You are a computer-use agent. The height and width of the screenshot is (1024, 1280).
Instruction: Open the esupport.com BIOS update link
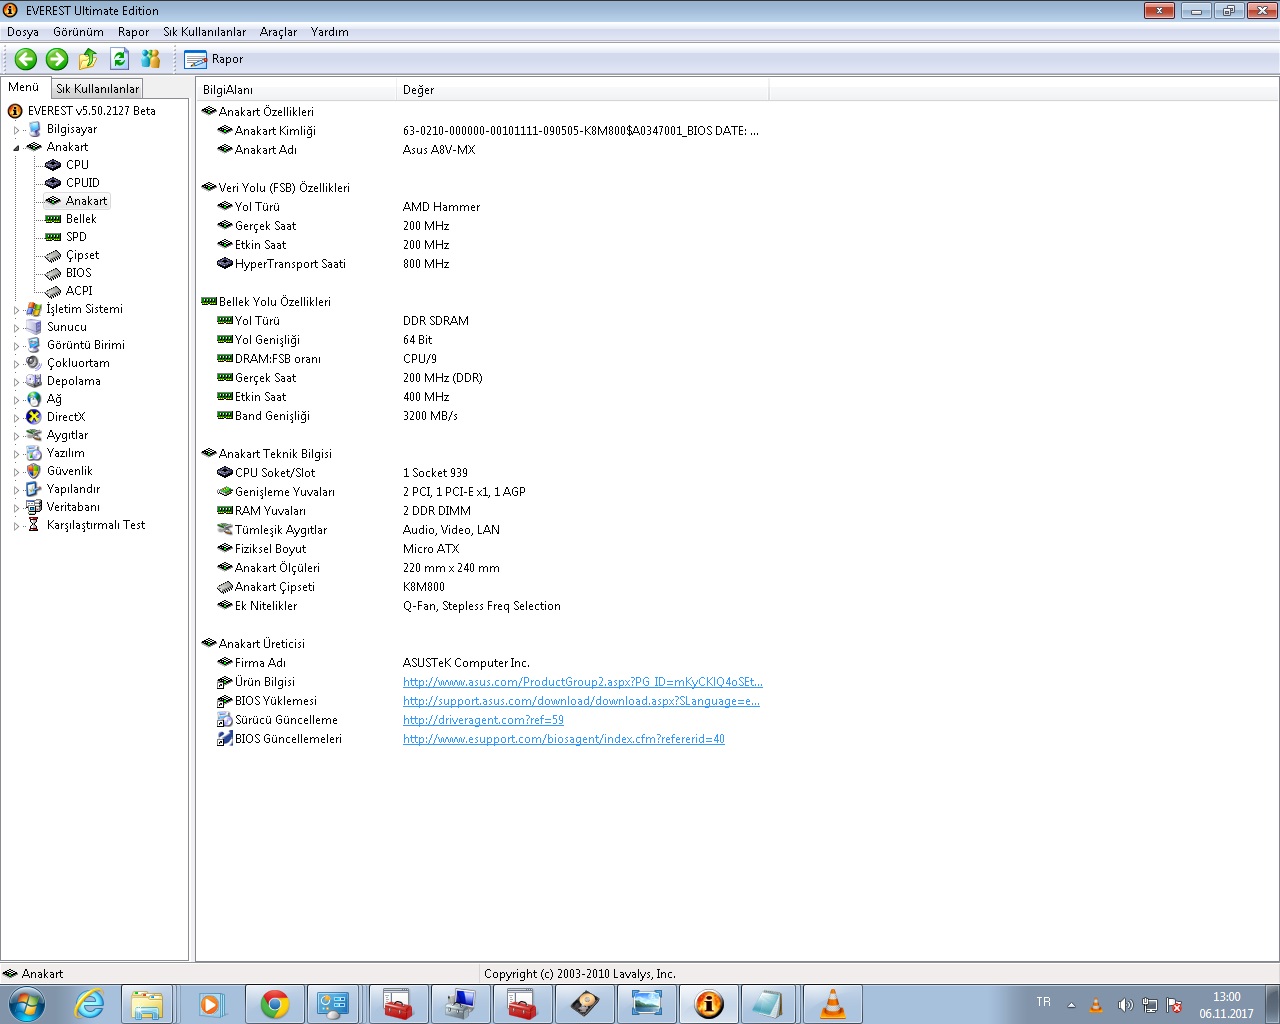(x=563, y=739)
